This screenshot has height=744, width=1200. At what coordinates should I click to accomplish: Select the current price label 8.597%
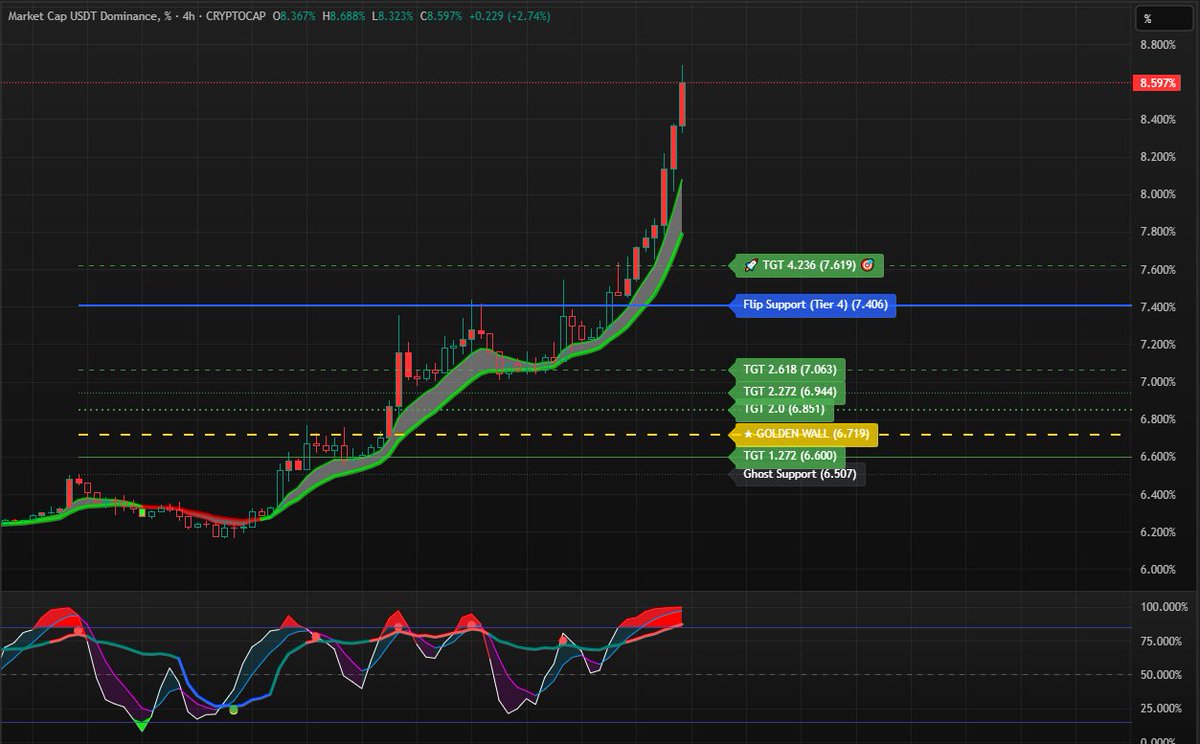tap(1156, 83)
